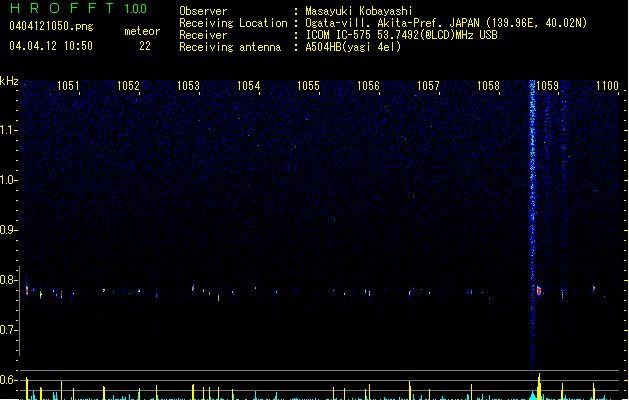The height and width of the screenshot is (400, 629).
Task: Click the 0.8 kHz frequency axis label
Action: pos(8,280)
